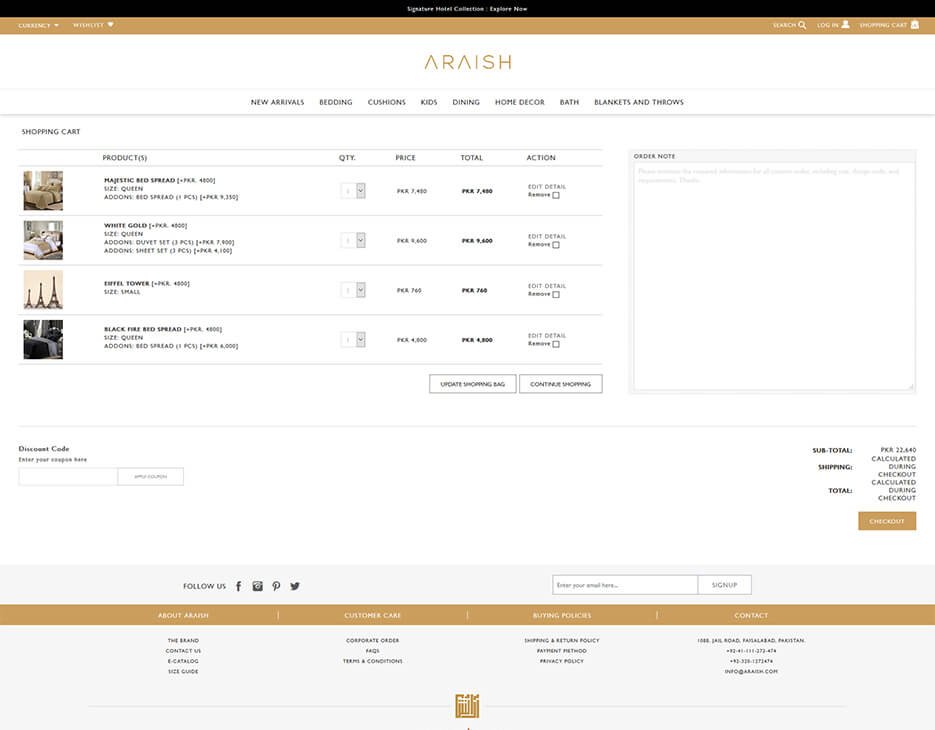Open the Black Fire Bed Spread thumbnail
Viewport: 935px width, 730px height.
click(x=43, y=339)
